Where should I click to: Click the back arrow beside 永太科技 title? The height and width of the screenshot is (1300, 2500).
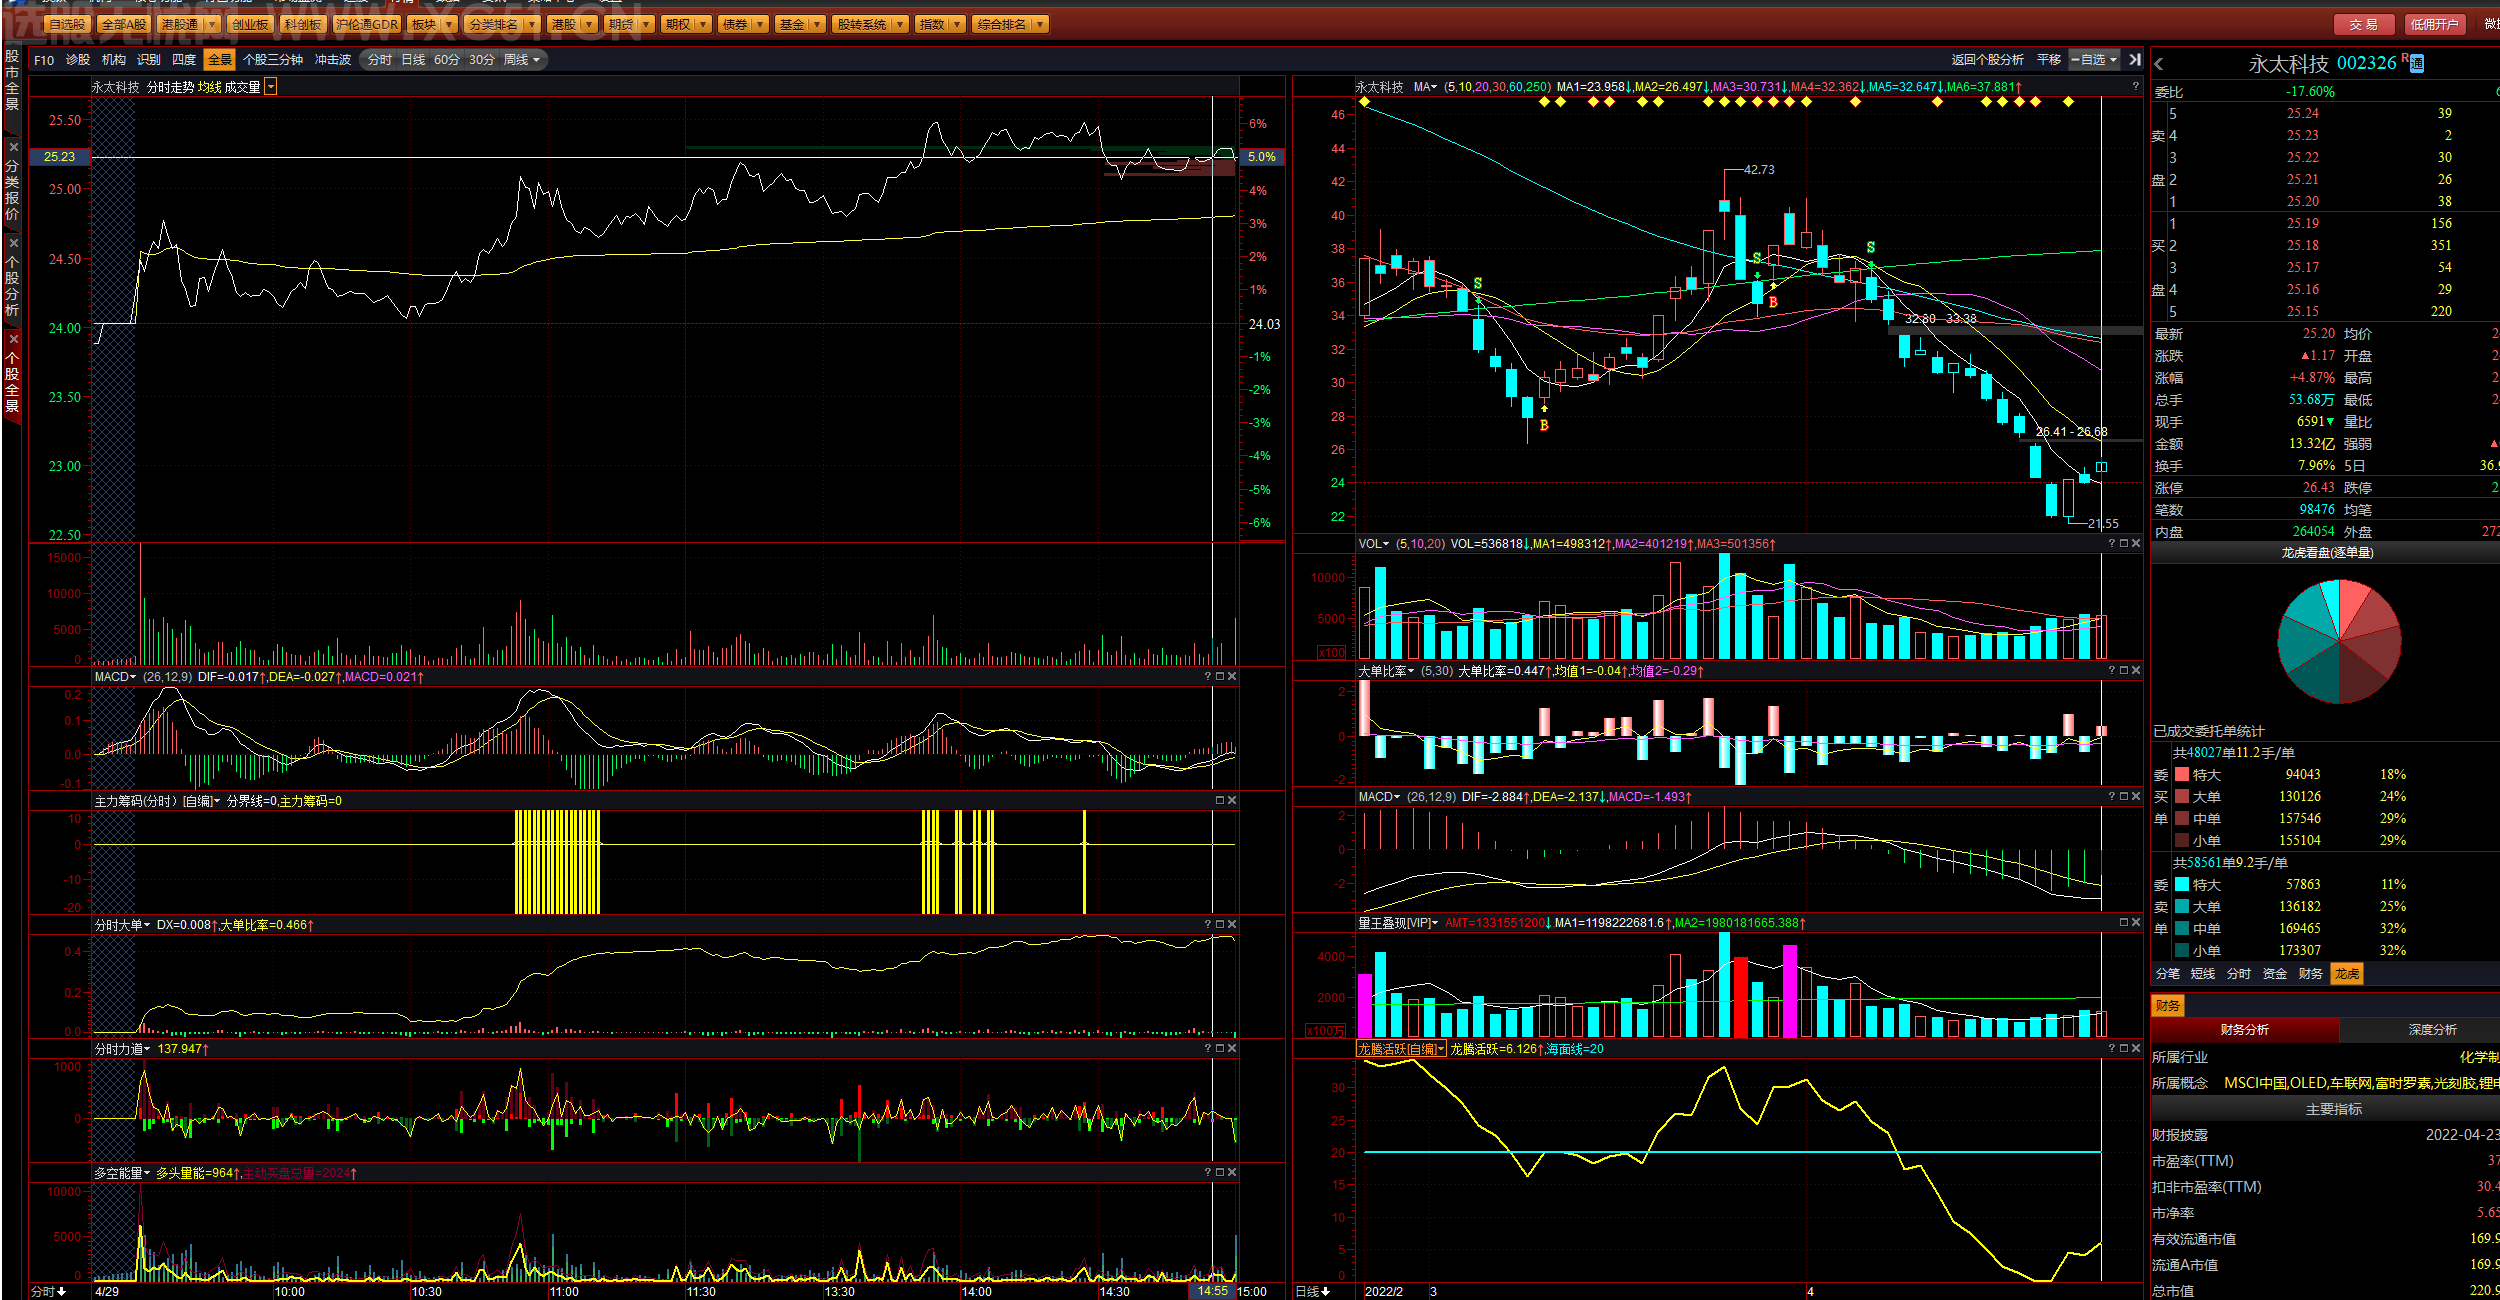coord(2159,64)
